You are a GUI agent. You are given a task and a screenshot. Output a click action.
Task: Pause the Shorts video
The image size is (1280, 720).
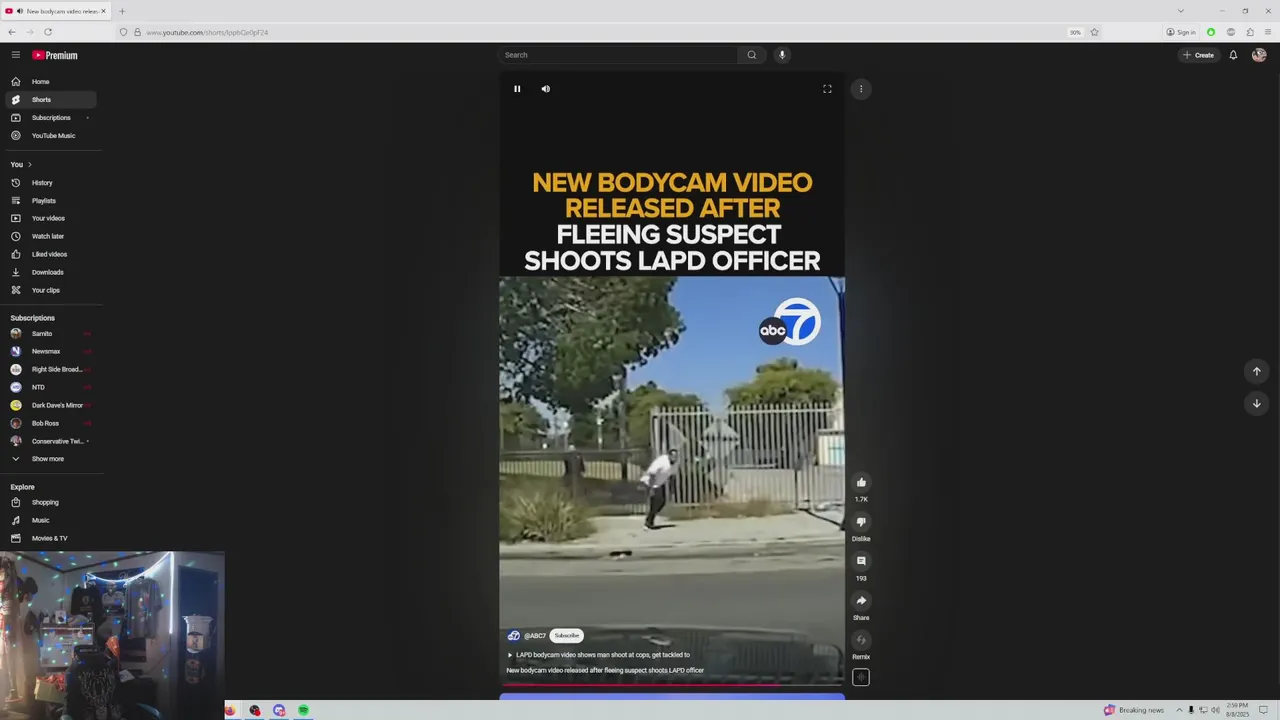[x=517, y=89]
